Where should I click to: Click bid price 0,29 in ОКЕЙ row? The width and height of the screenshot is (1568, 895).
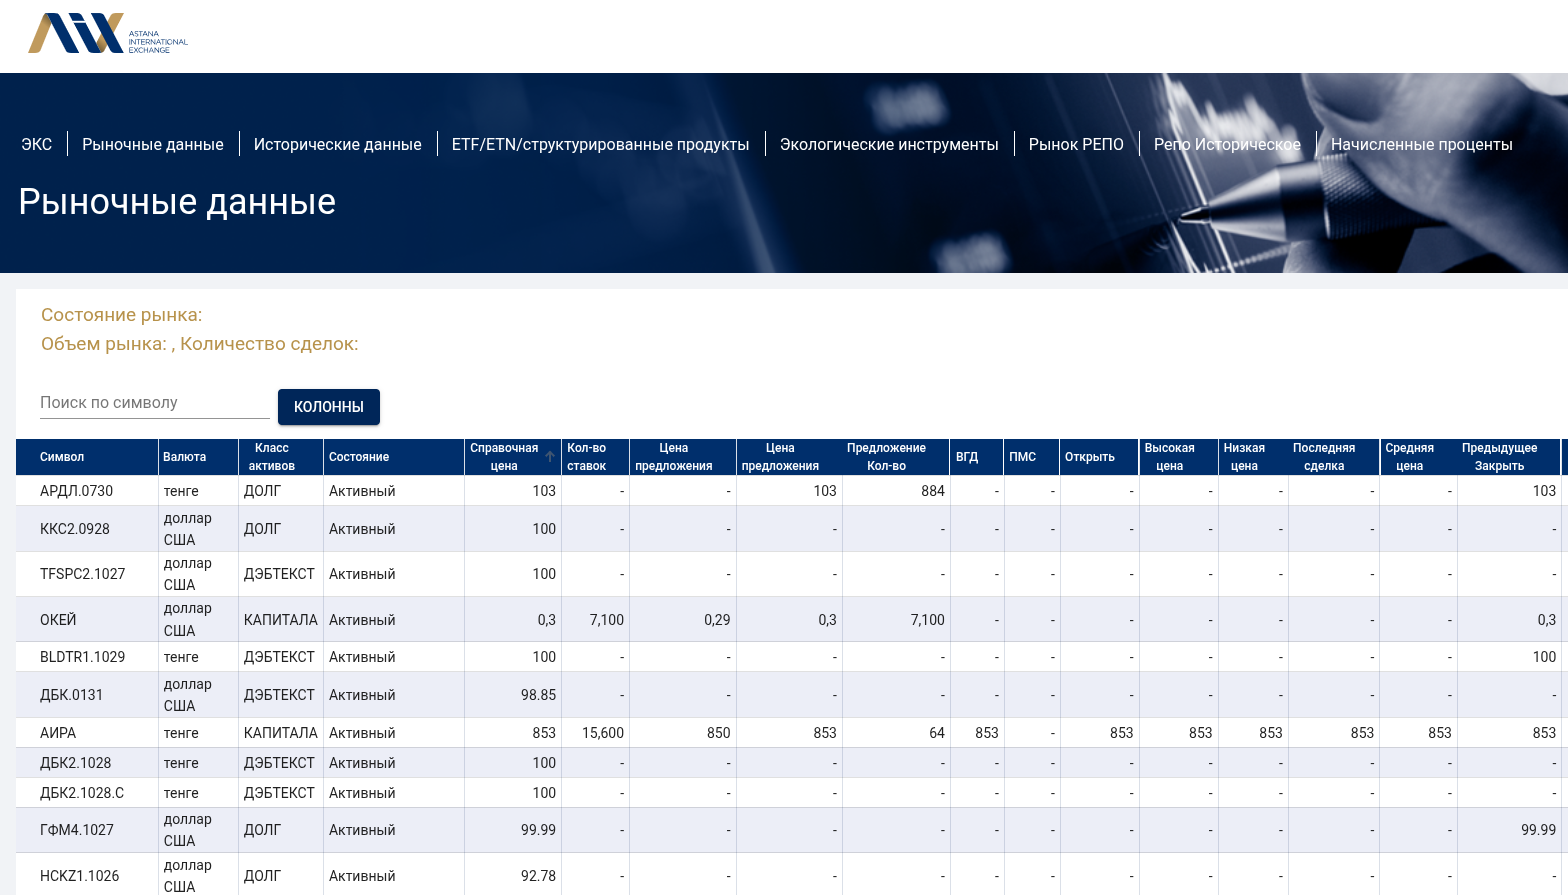point(717,620)
